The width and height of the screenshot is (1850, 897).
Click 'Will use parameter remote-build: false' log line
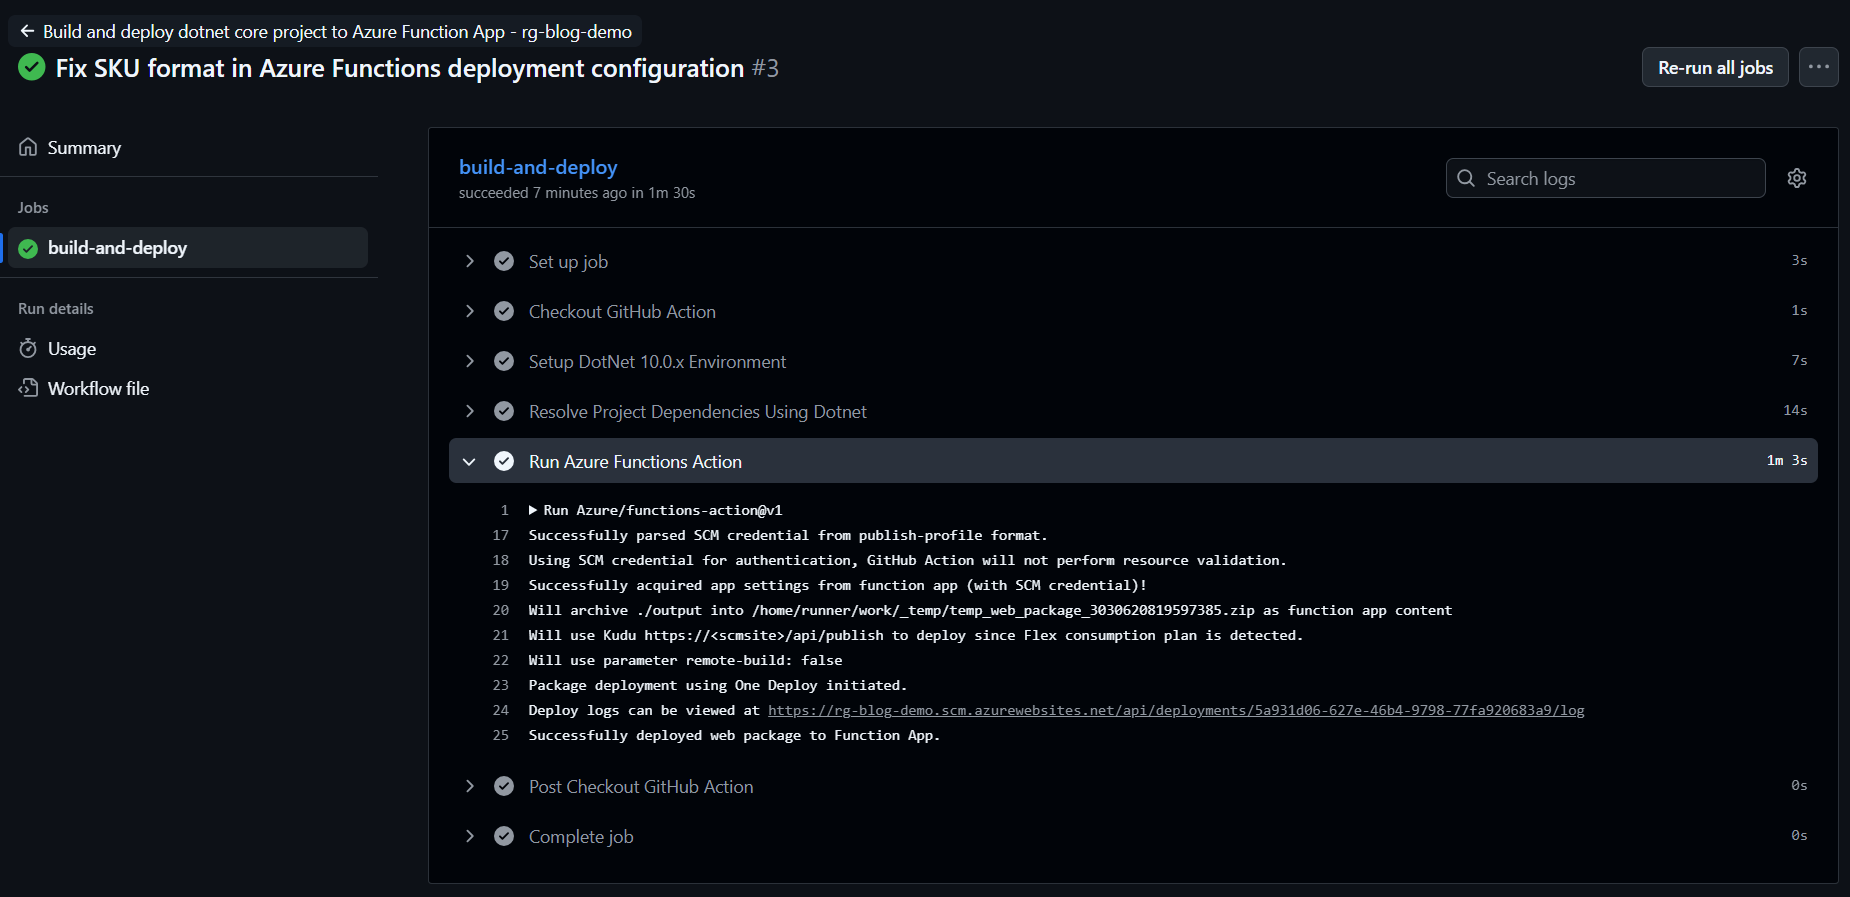click(x=685, y=660)
